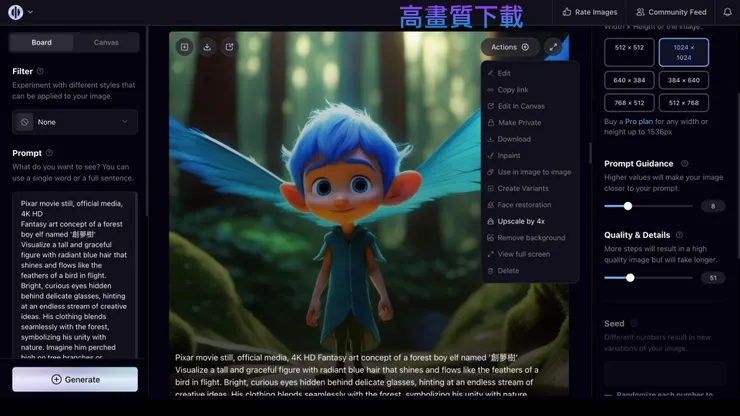The image size is (740, 416).
Task: Show the Quality & Details help icon
Action: [x=679, y=235]
